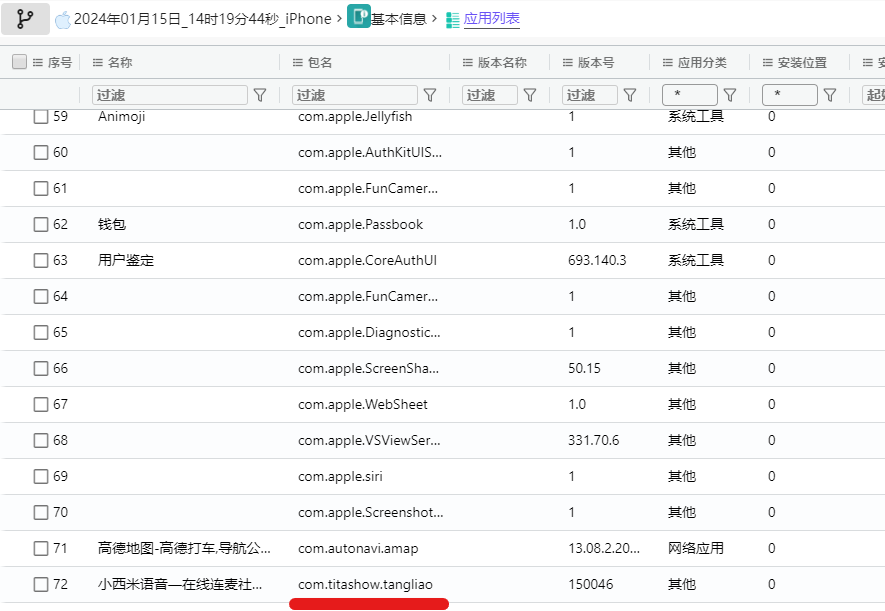Sort by 序号 column header
The width and height of the screenshot is (885, 611).
[60, 63]
